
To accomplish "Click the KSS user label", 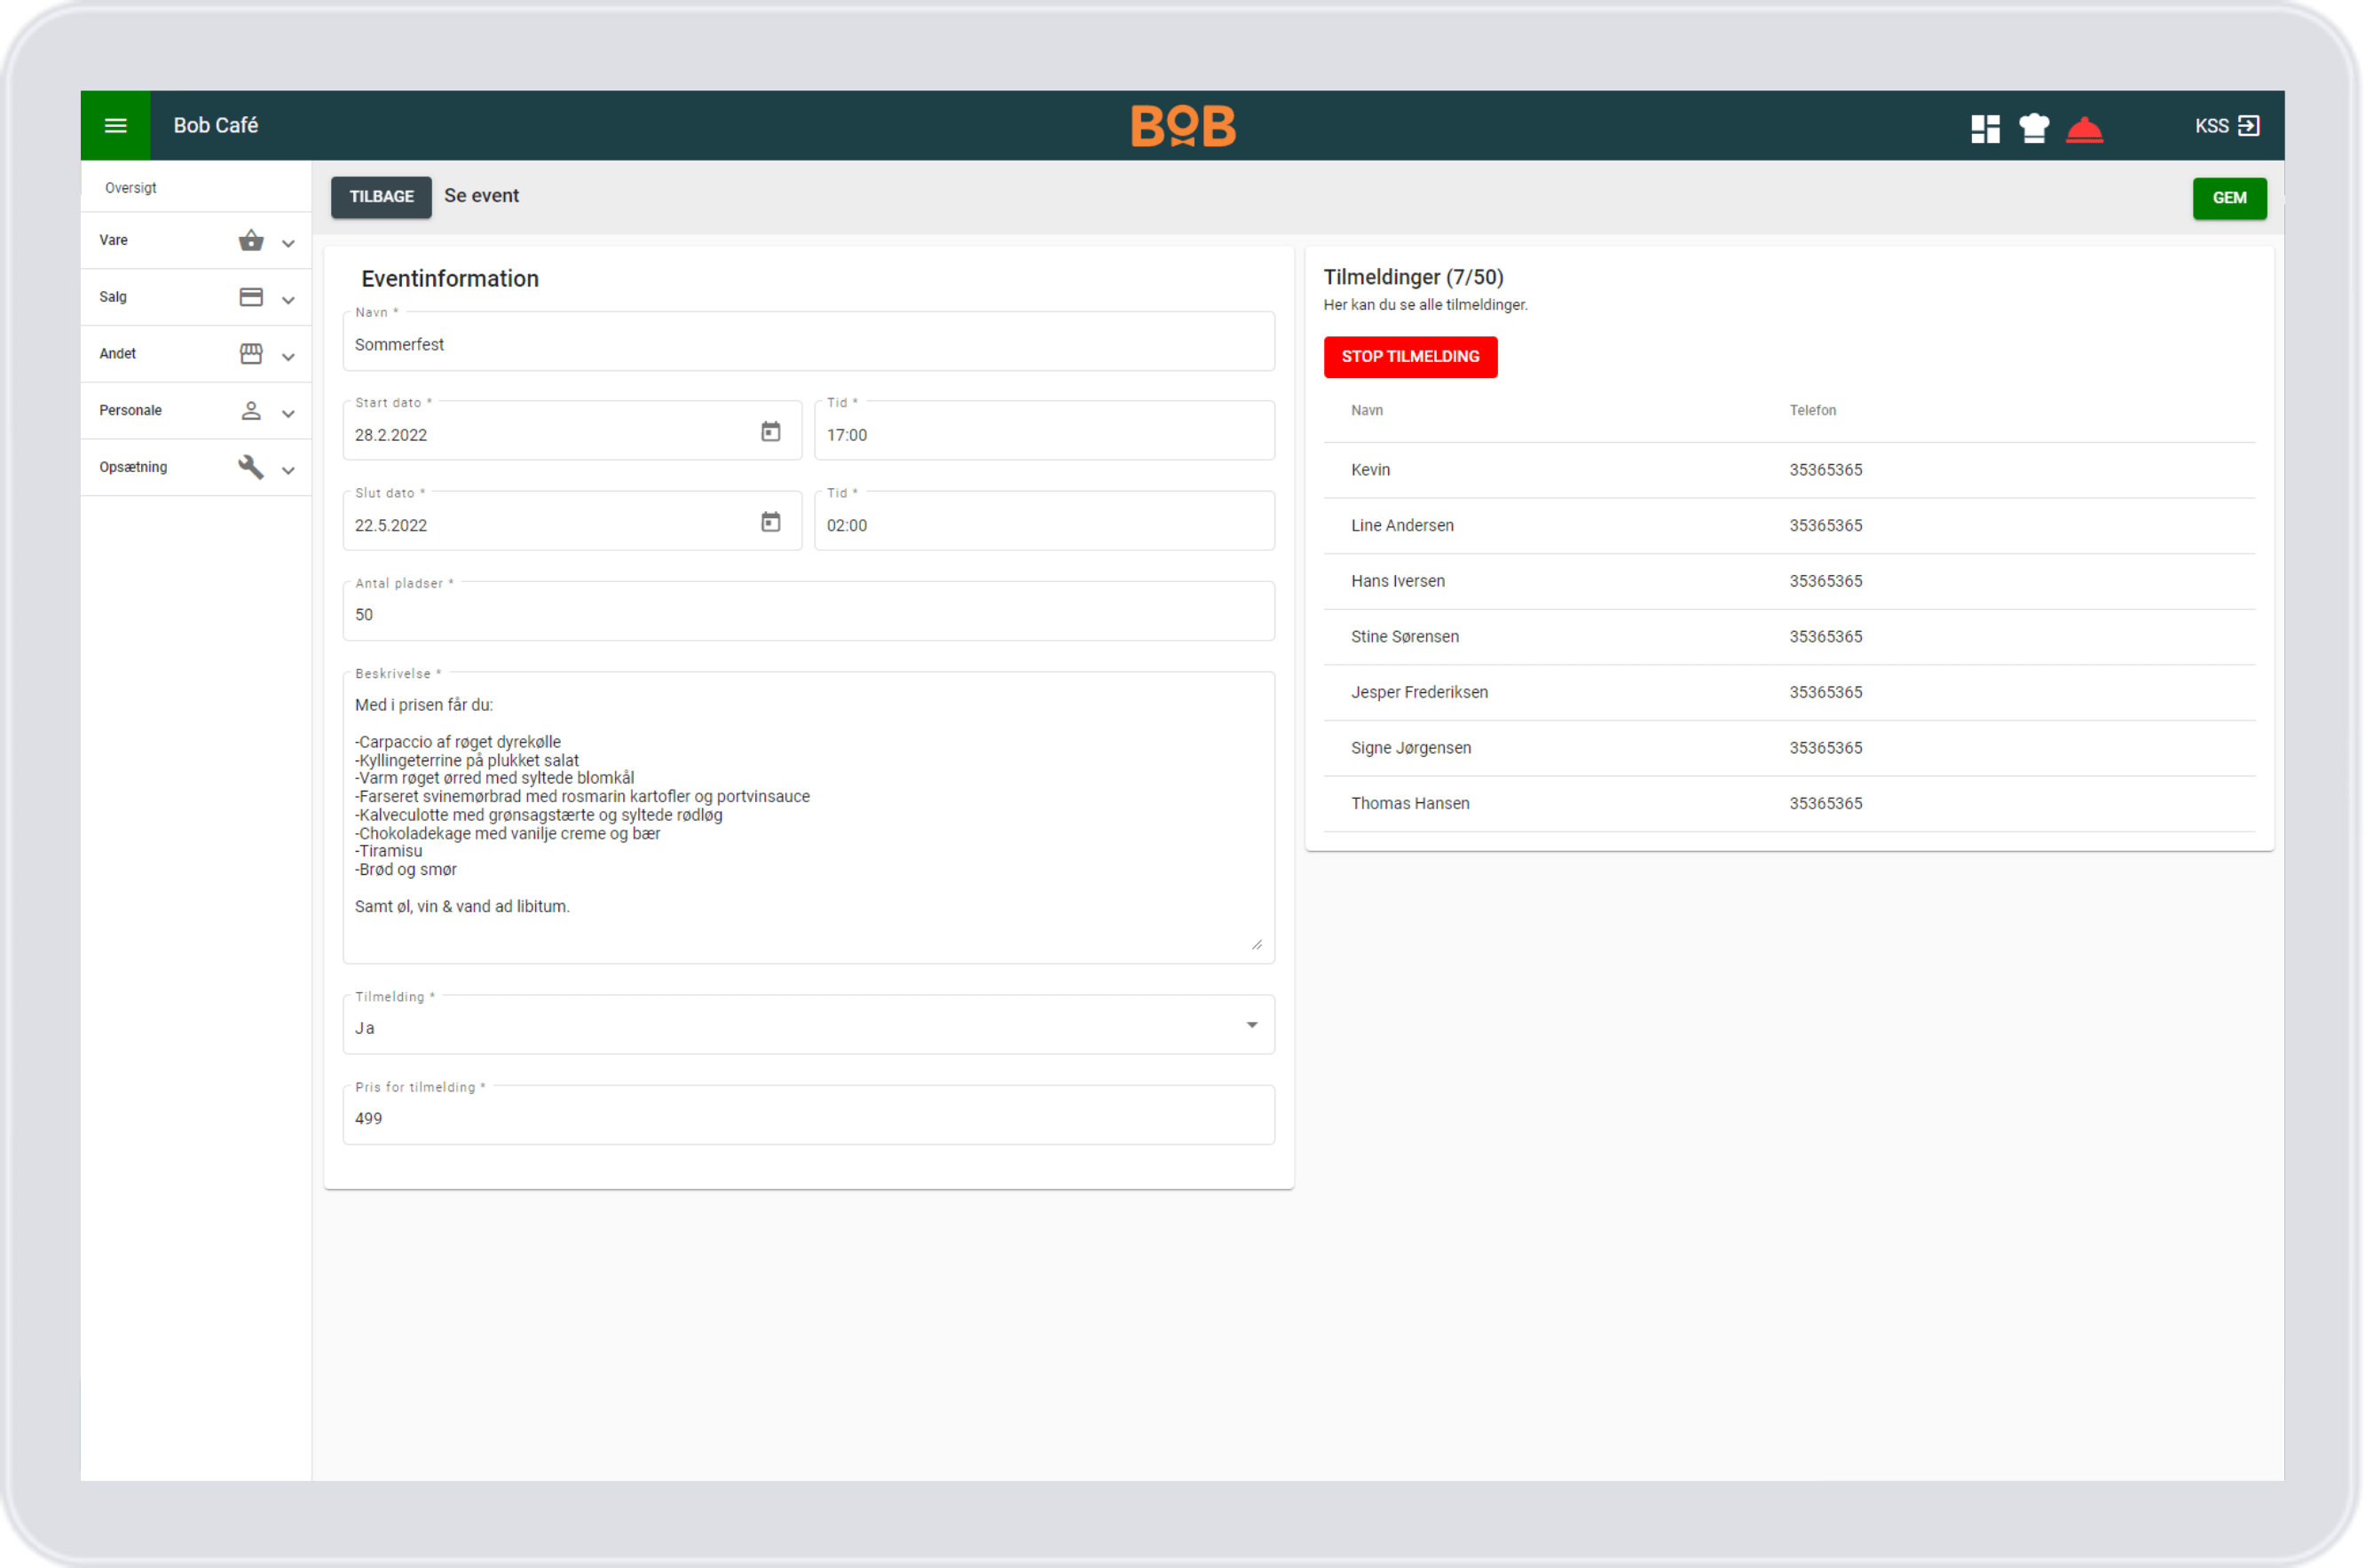I will pos(2211,126).
